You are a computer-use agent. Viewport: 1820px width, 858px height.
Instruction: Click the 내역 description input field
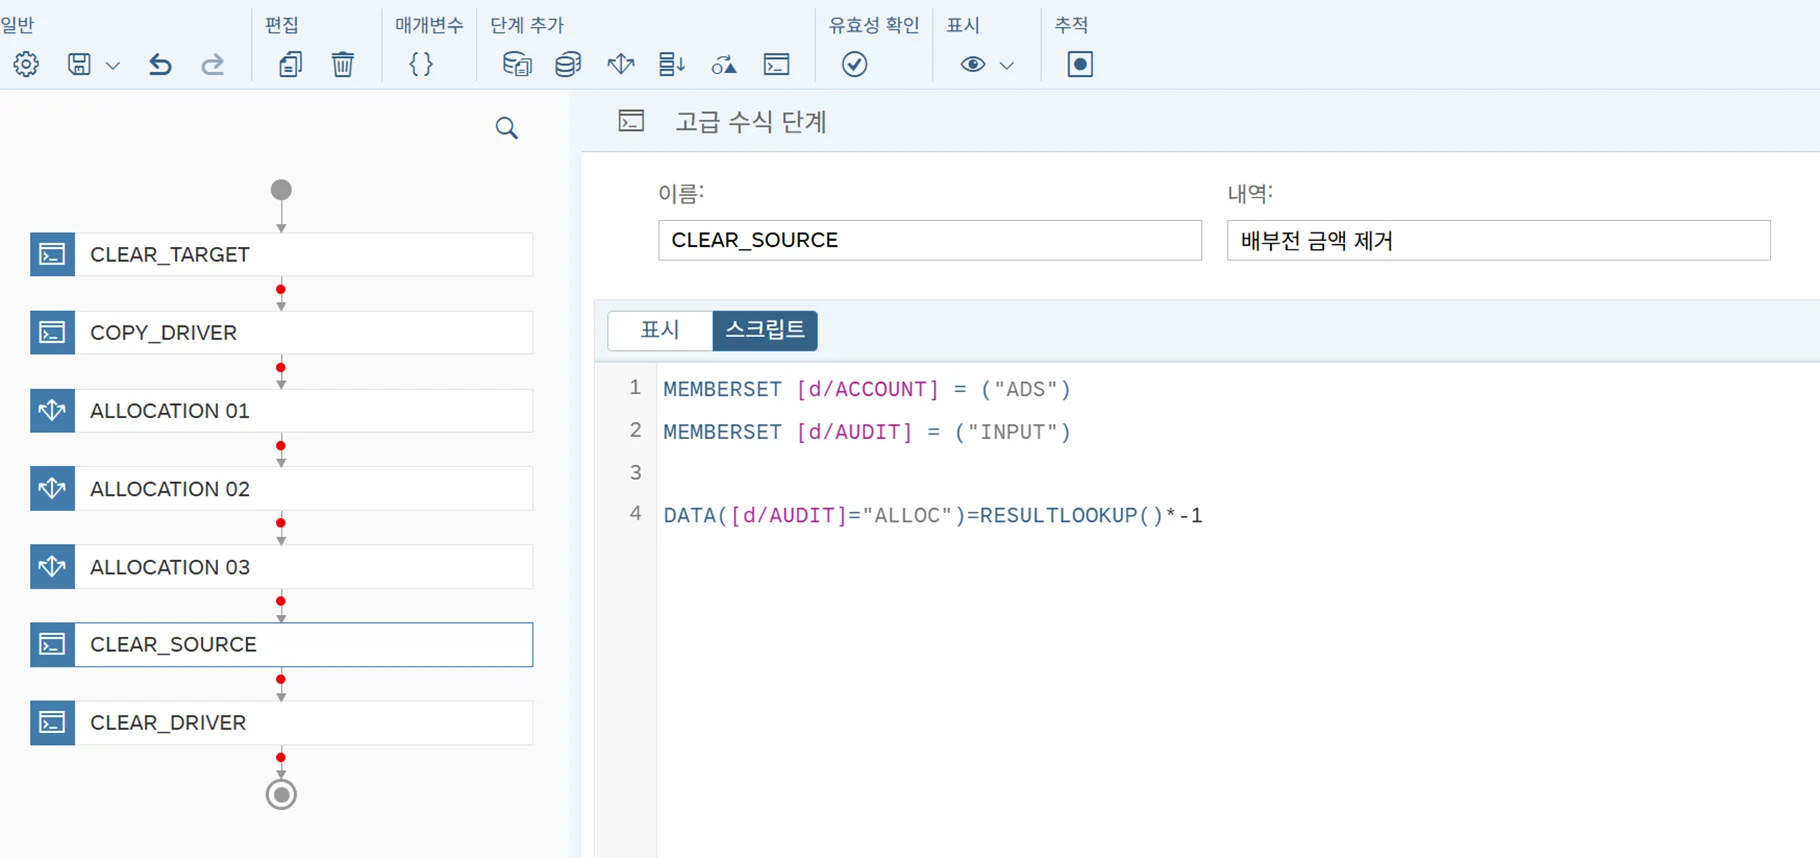coord(1497,240)
